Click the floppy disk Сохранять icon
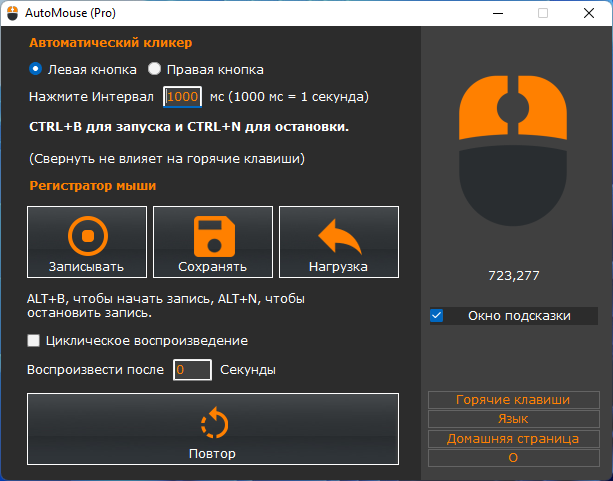The image size is (613, 481). tap(212, 237)
